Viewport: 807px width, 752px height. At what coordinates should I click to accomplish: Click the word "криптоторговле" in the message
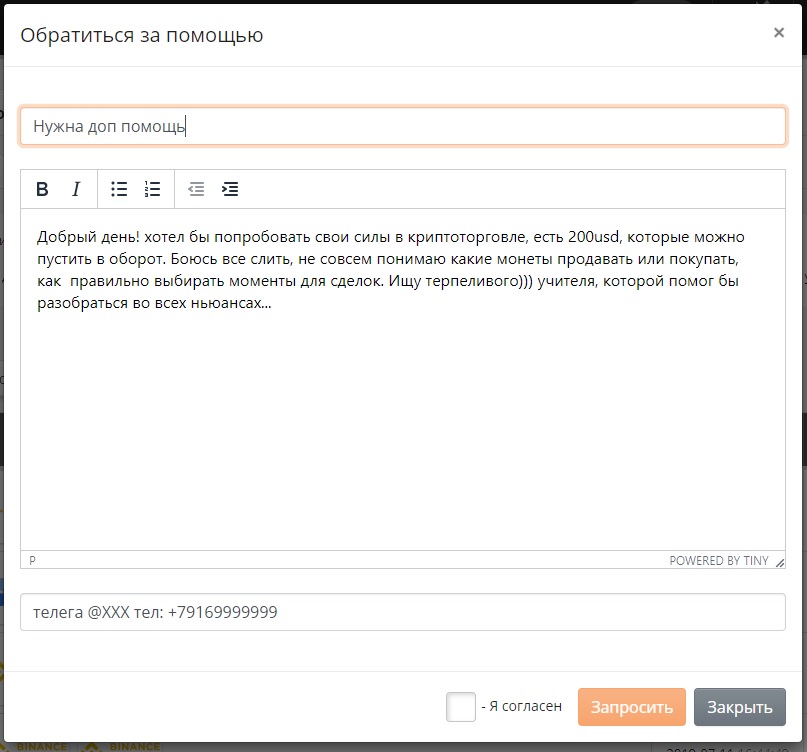coord(467,237)
